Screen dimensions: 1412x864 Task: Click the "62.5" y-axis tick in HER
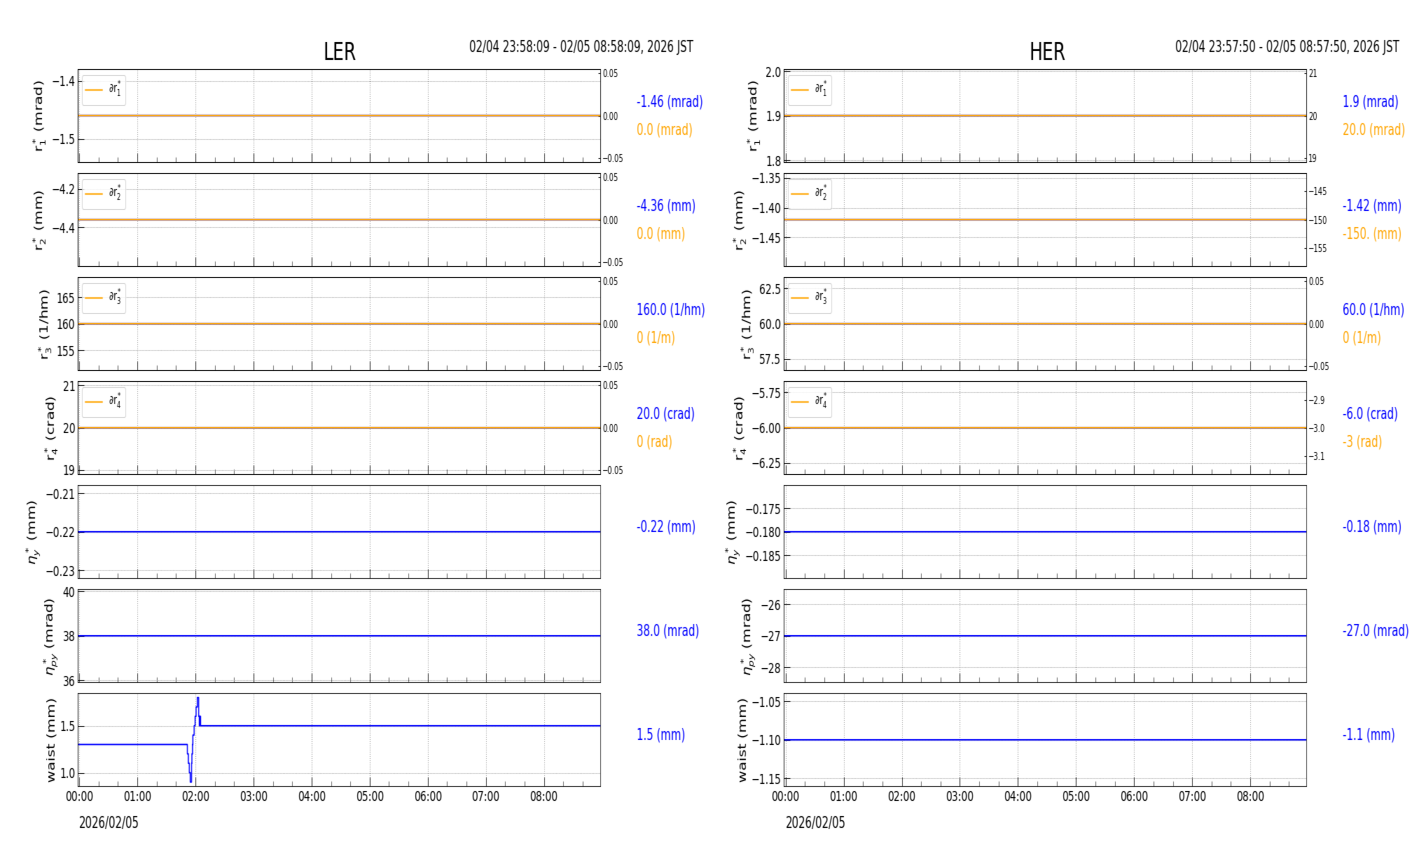point(768,289)
